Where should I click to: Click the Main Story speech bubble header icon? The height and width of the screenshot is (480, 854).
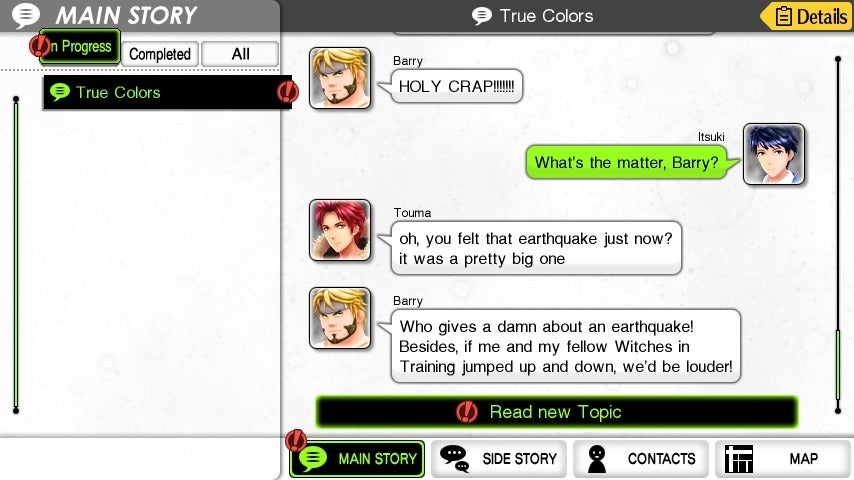tap(26, 15)
